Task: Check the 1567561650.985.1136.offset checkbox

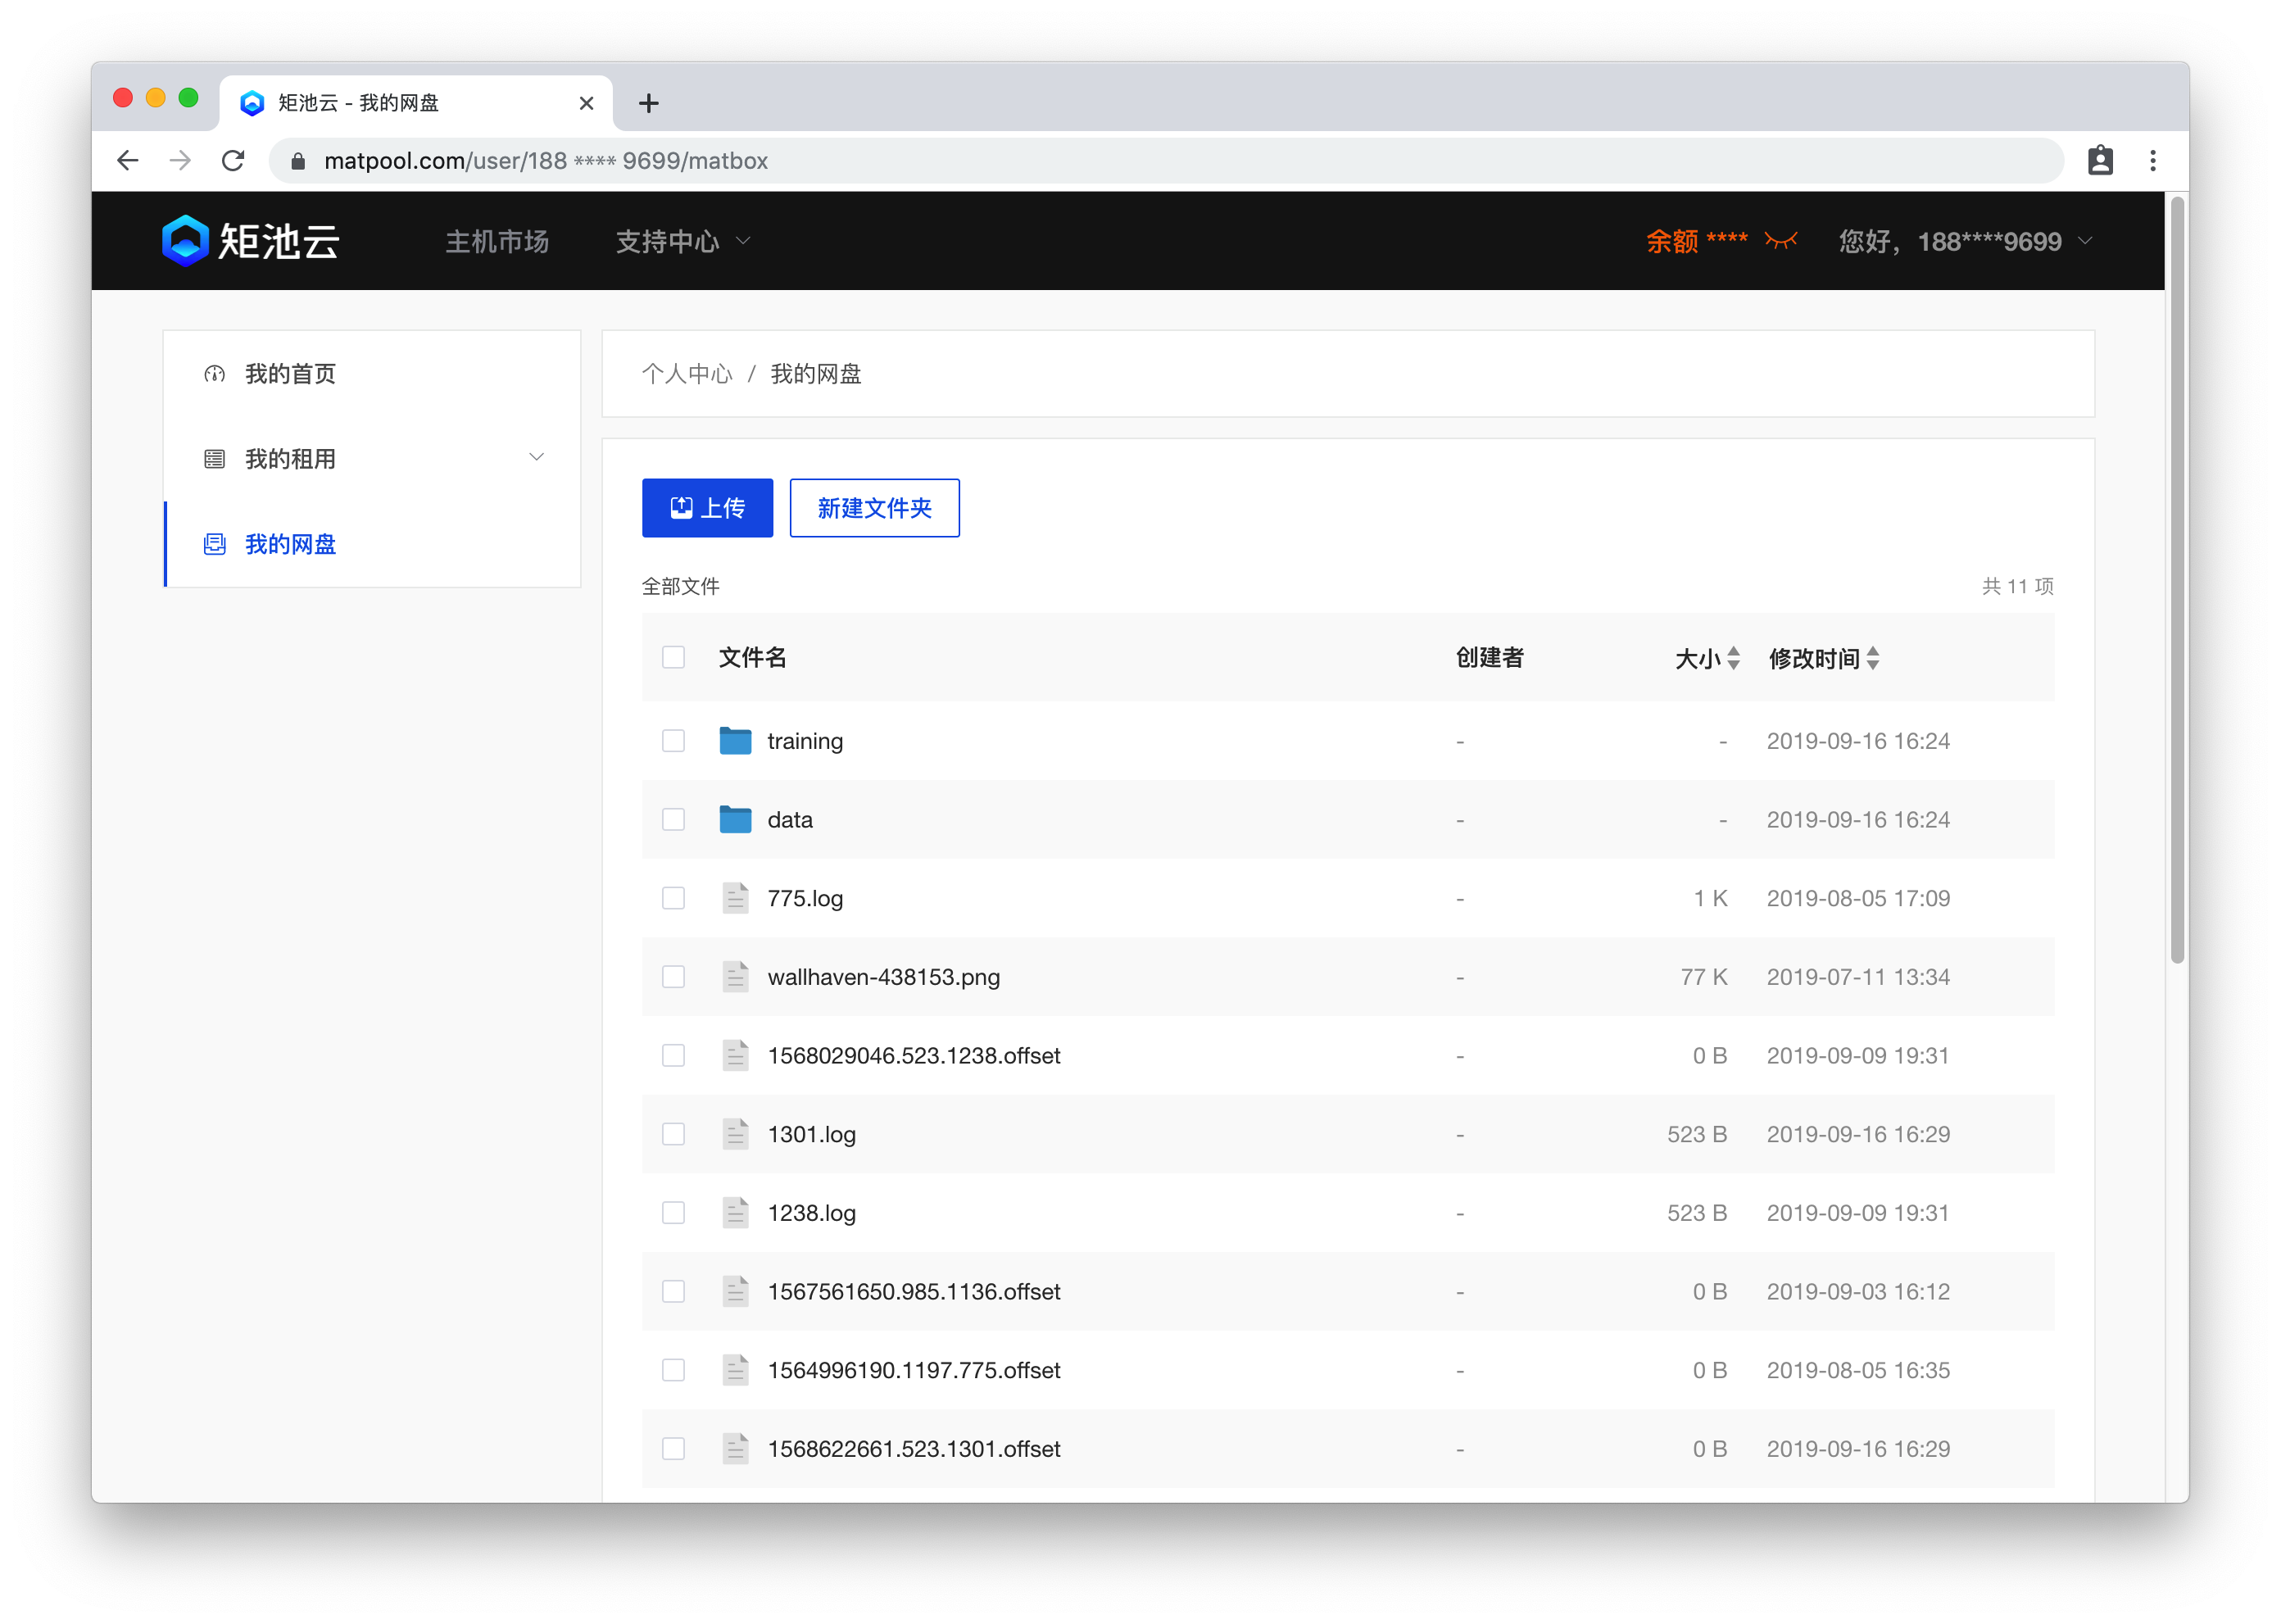Action: (x=673, y=1292)
